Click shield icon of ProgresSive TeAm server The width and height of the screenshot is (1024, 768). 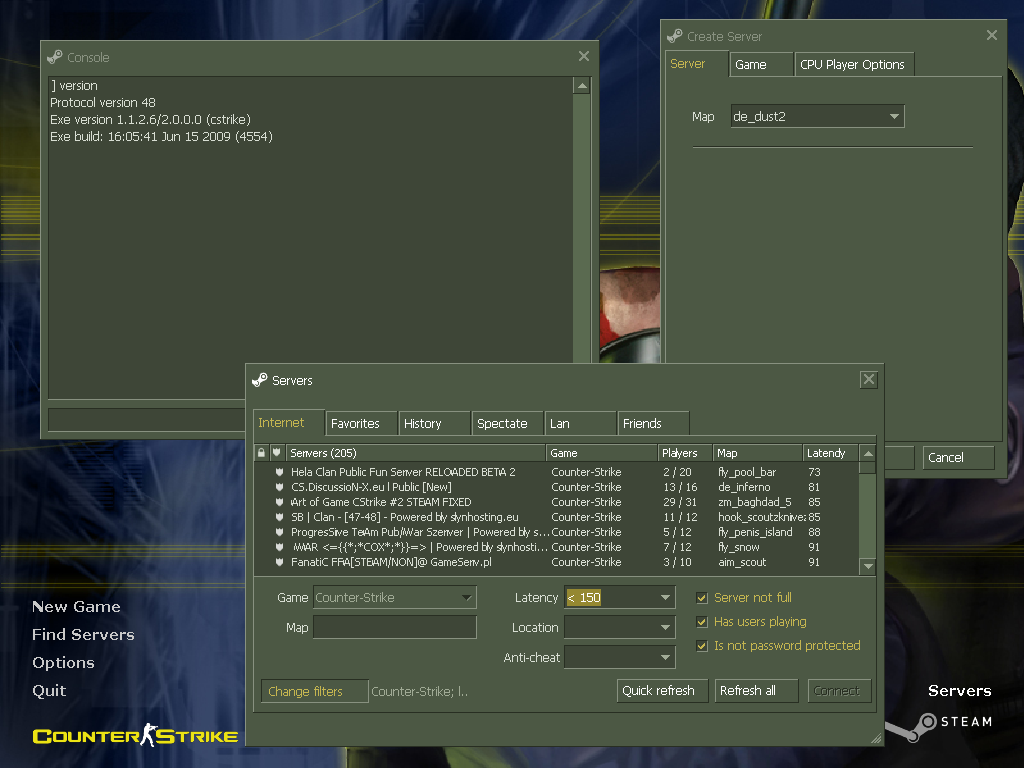point(280,532)
